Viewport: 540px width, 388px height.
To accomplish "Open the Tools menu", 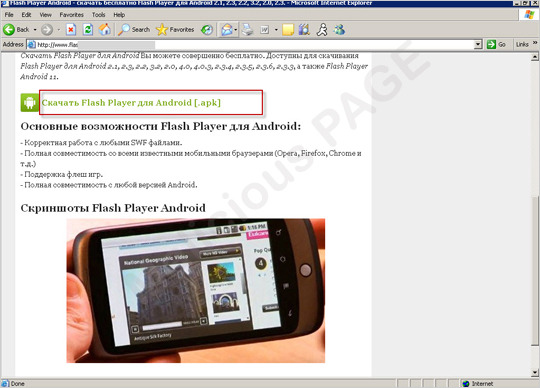I will [x=98, y=15].
